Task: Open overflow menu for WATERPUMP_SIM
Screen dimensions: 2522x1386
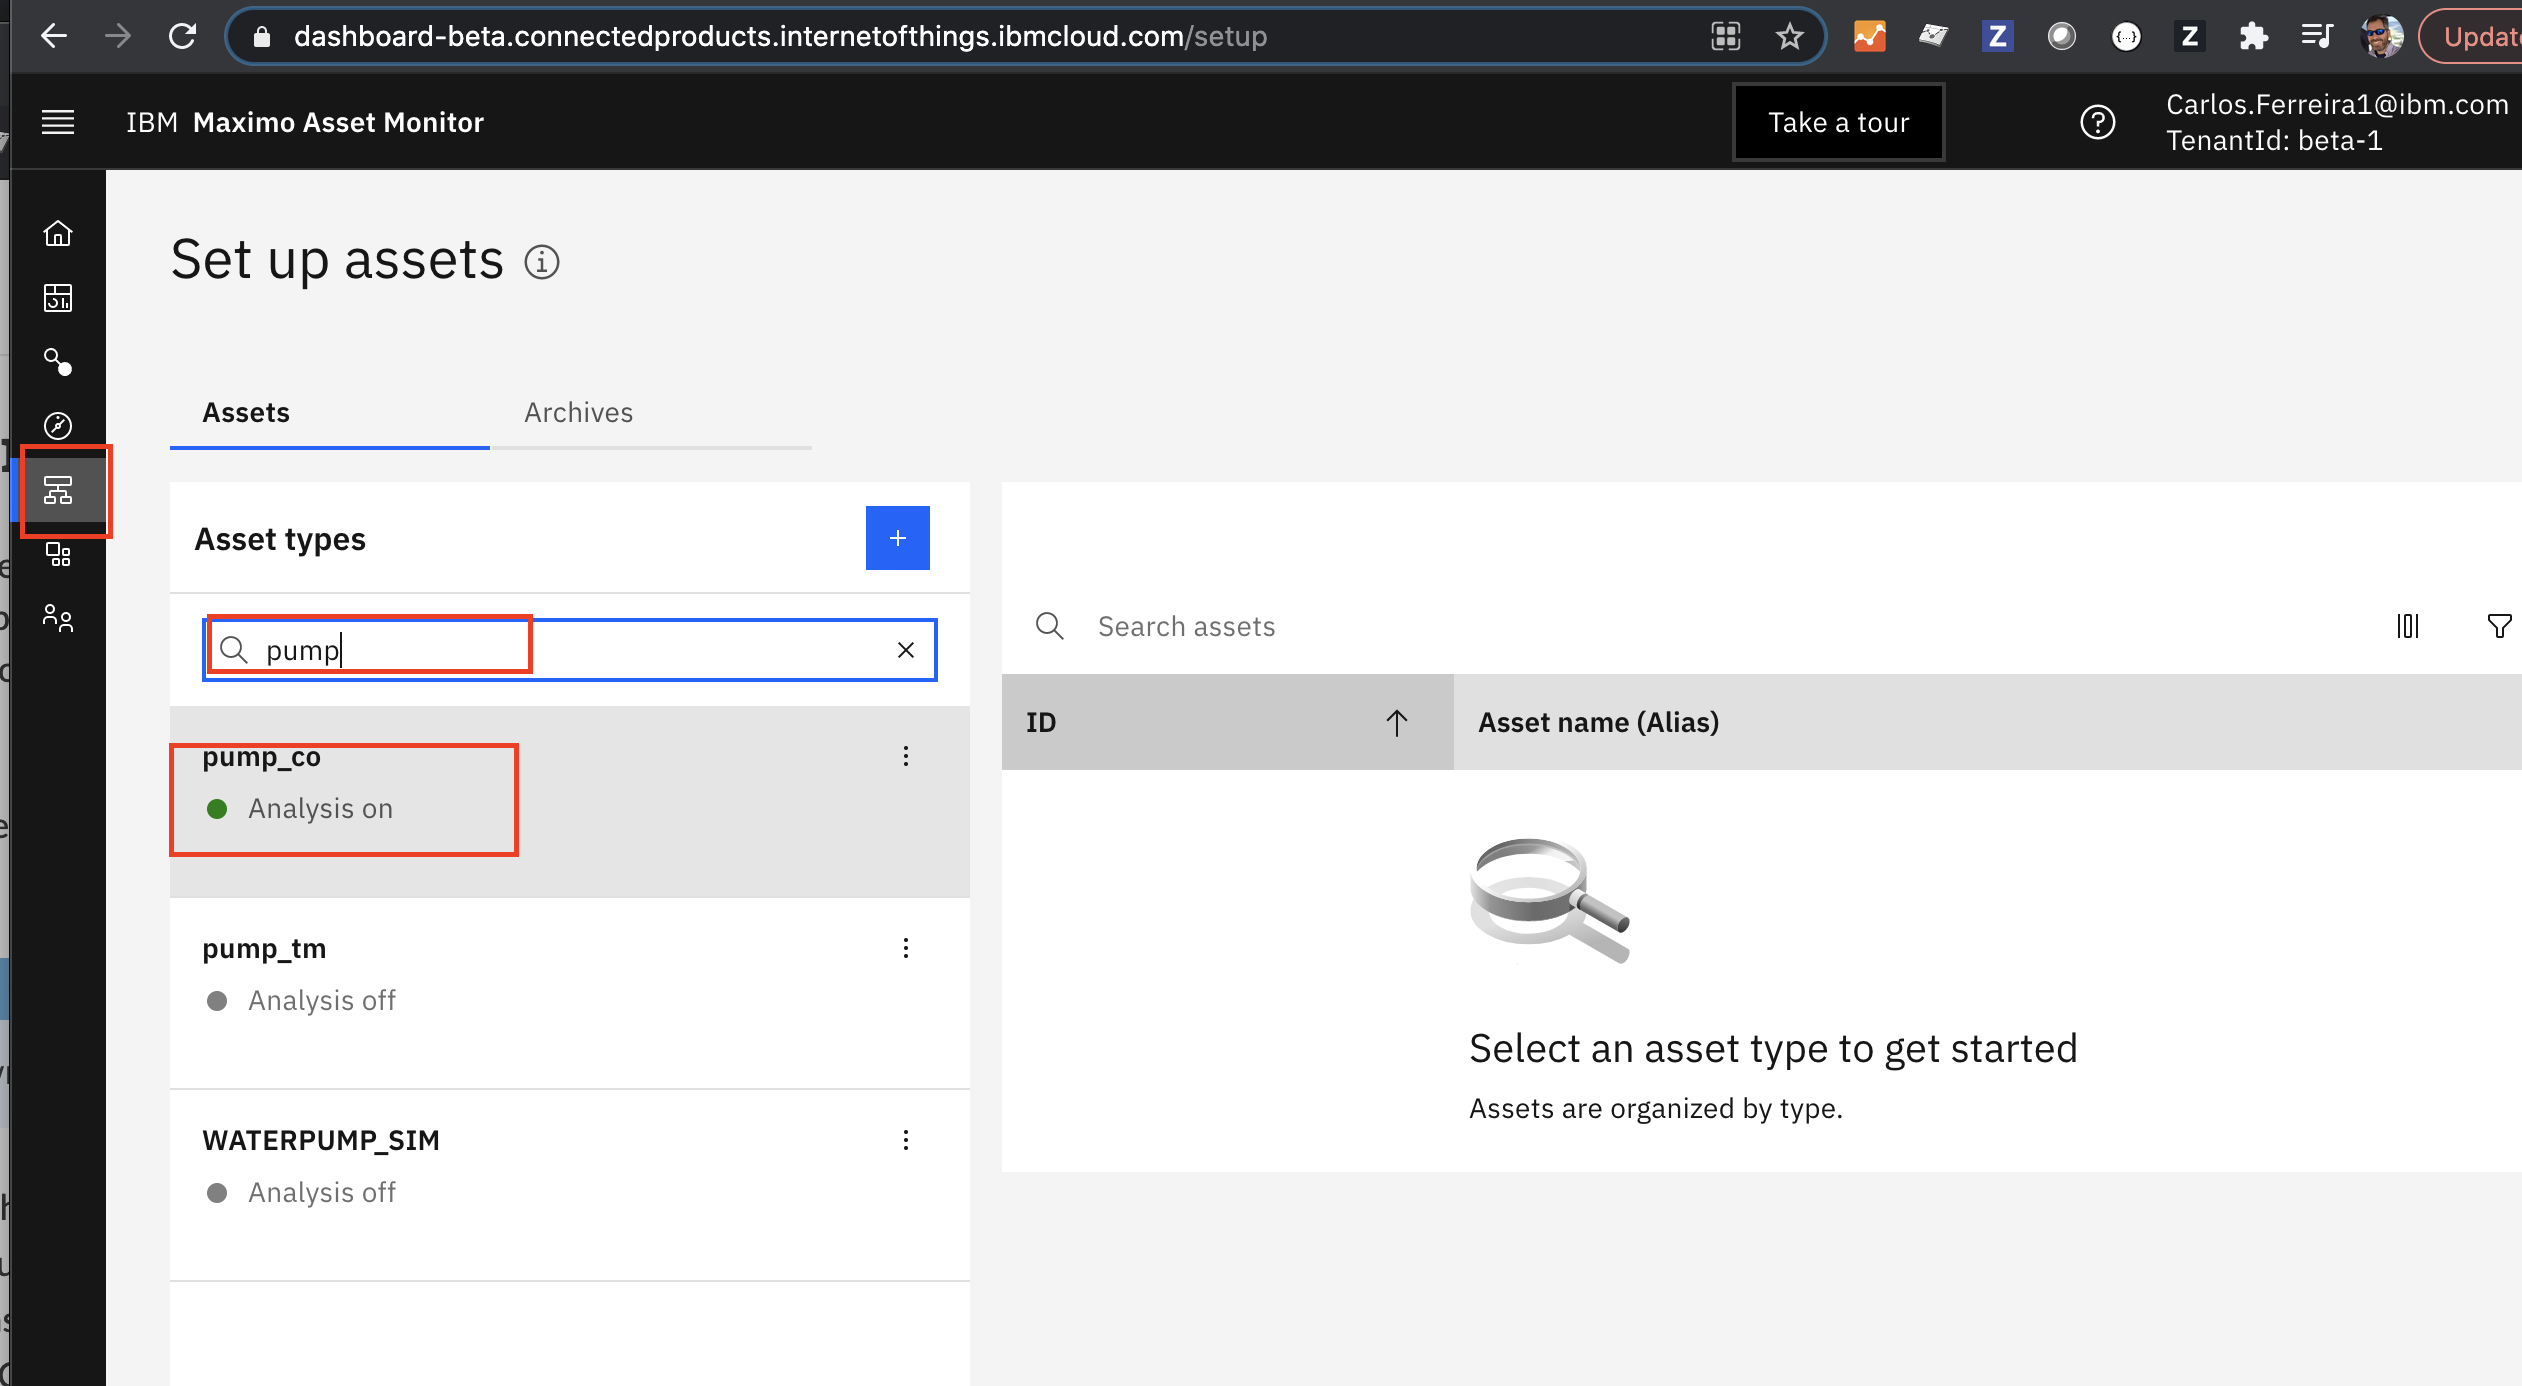Action: (906, 1140)
